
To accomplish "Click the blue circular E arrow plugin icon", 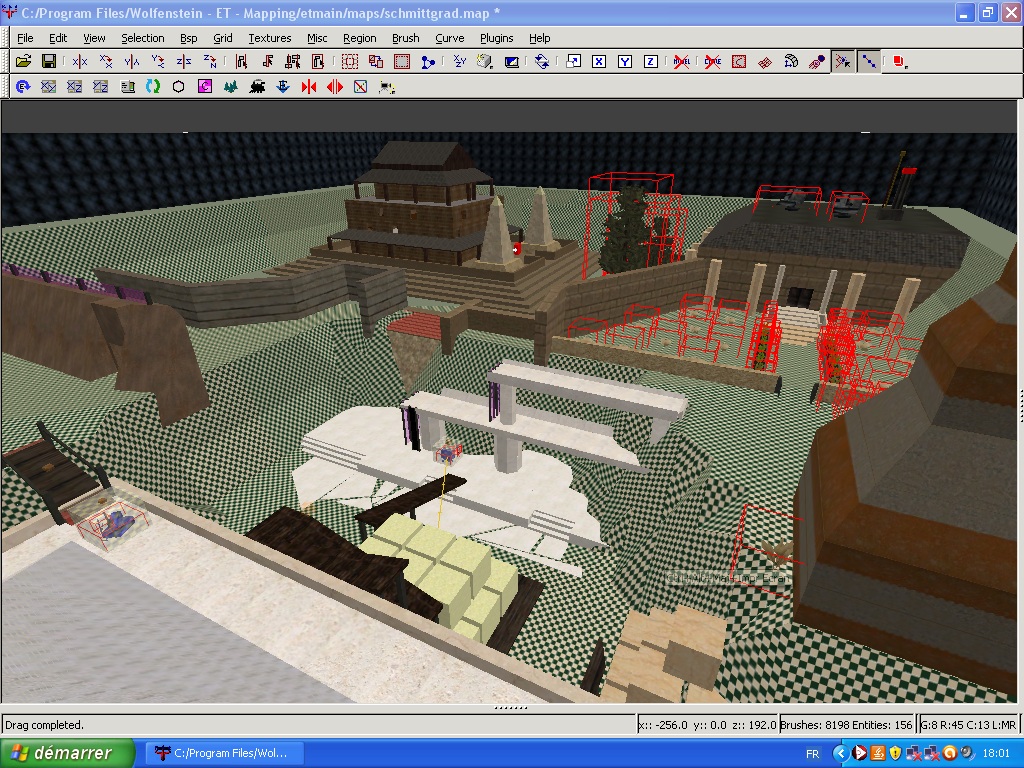I will coord(23,86).
